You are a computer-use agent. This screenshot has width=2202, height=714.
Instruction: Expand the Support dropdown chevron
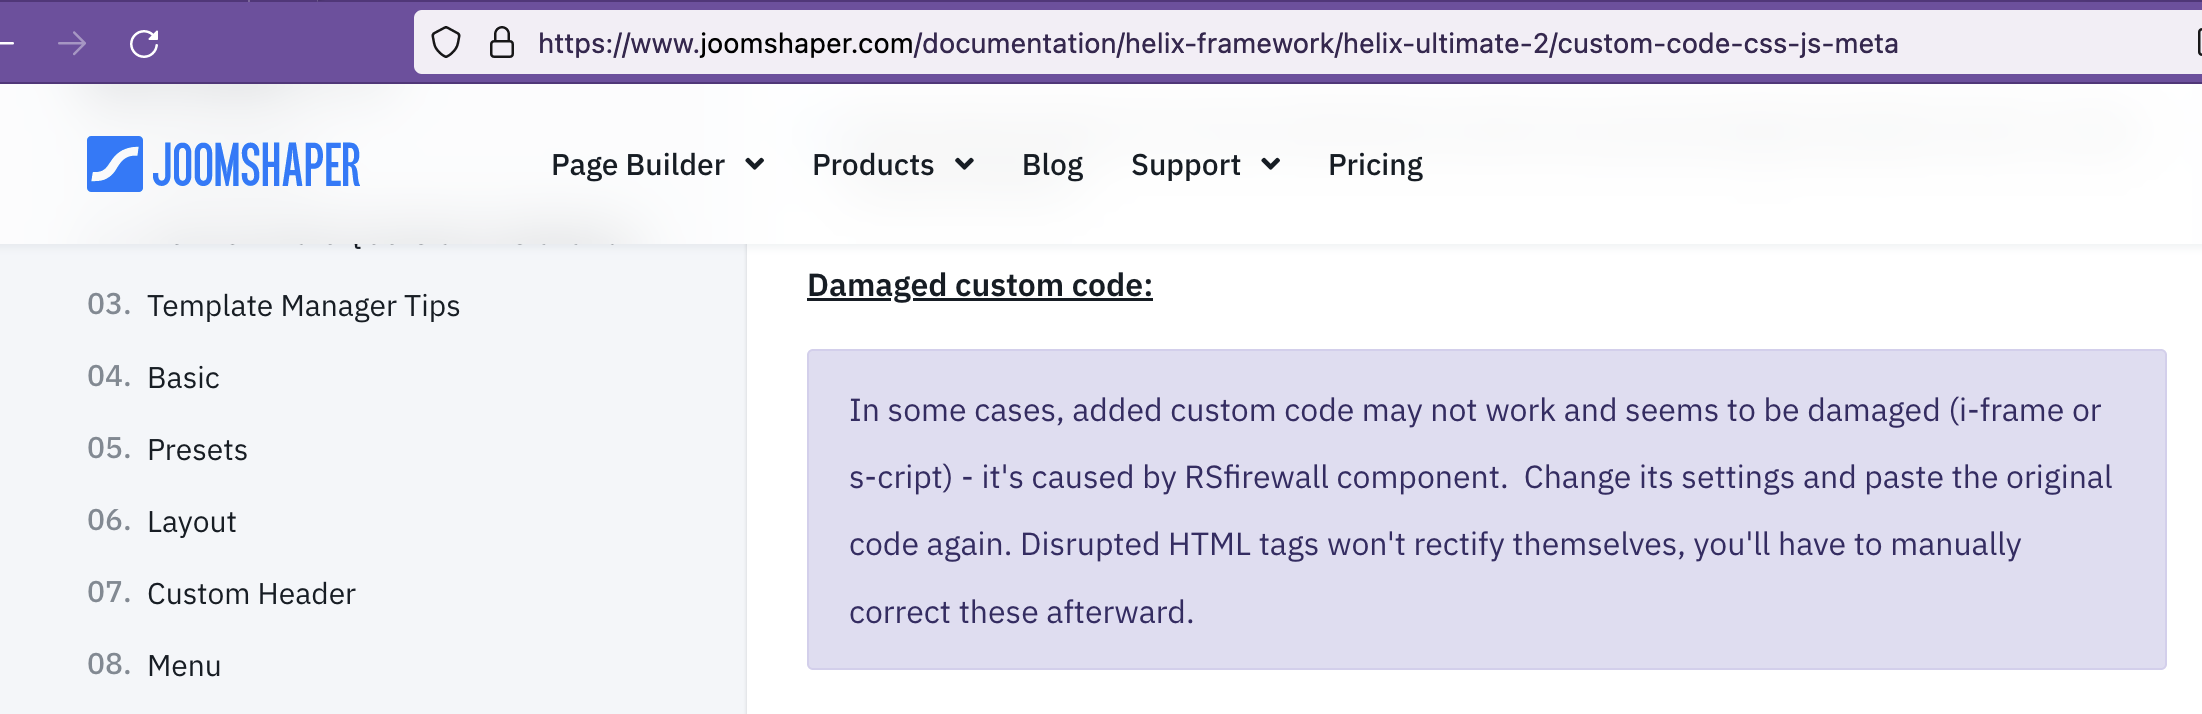[x=1271, y=165]
